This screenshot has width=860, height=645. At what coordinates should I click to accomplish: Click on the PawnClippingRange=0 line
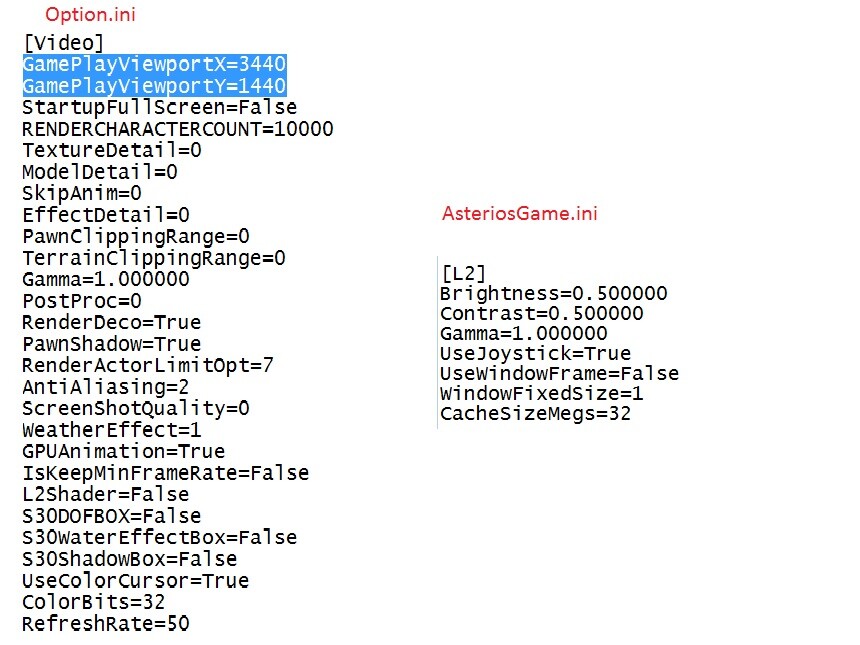135,237
